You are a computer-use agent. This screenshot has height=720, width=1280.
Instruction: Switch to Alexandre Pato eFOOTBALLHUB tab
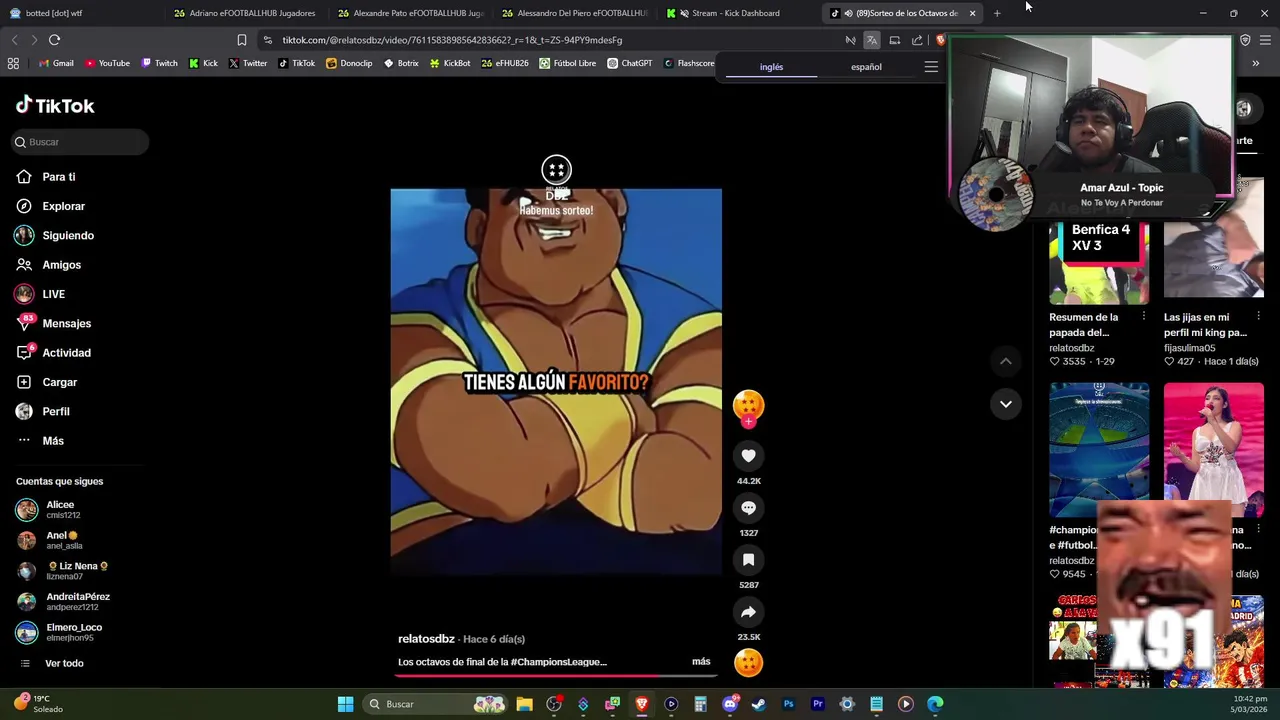pos(410,13)
